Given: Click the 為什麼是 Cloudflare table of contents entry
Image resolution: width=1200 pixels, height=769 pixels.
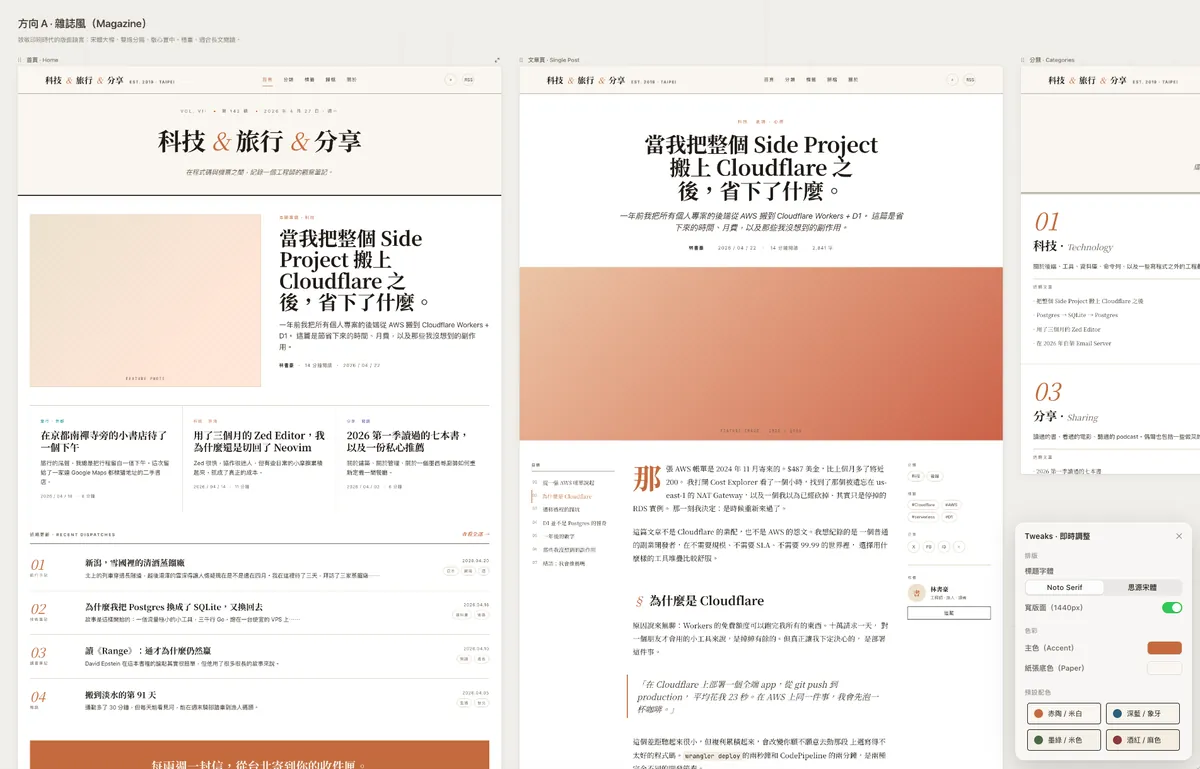Looking at the screenshot, I should click(565, 496).
